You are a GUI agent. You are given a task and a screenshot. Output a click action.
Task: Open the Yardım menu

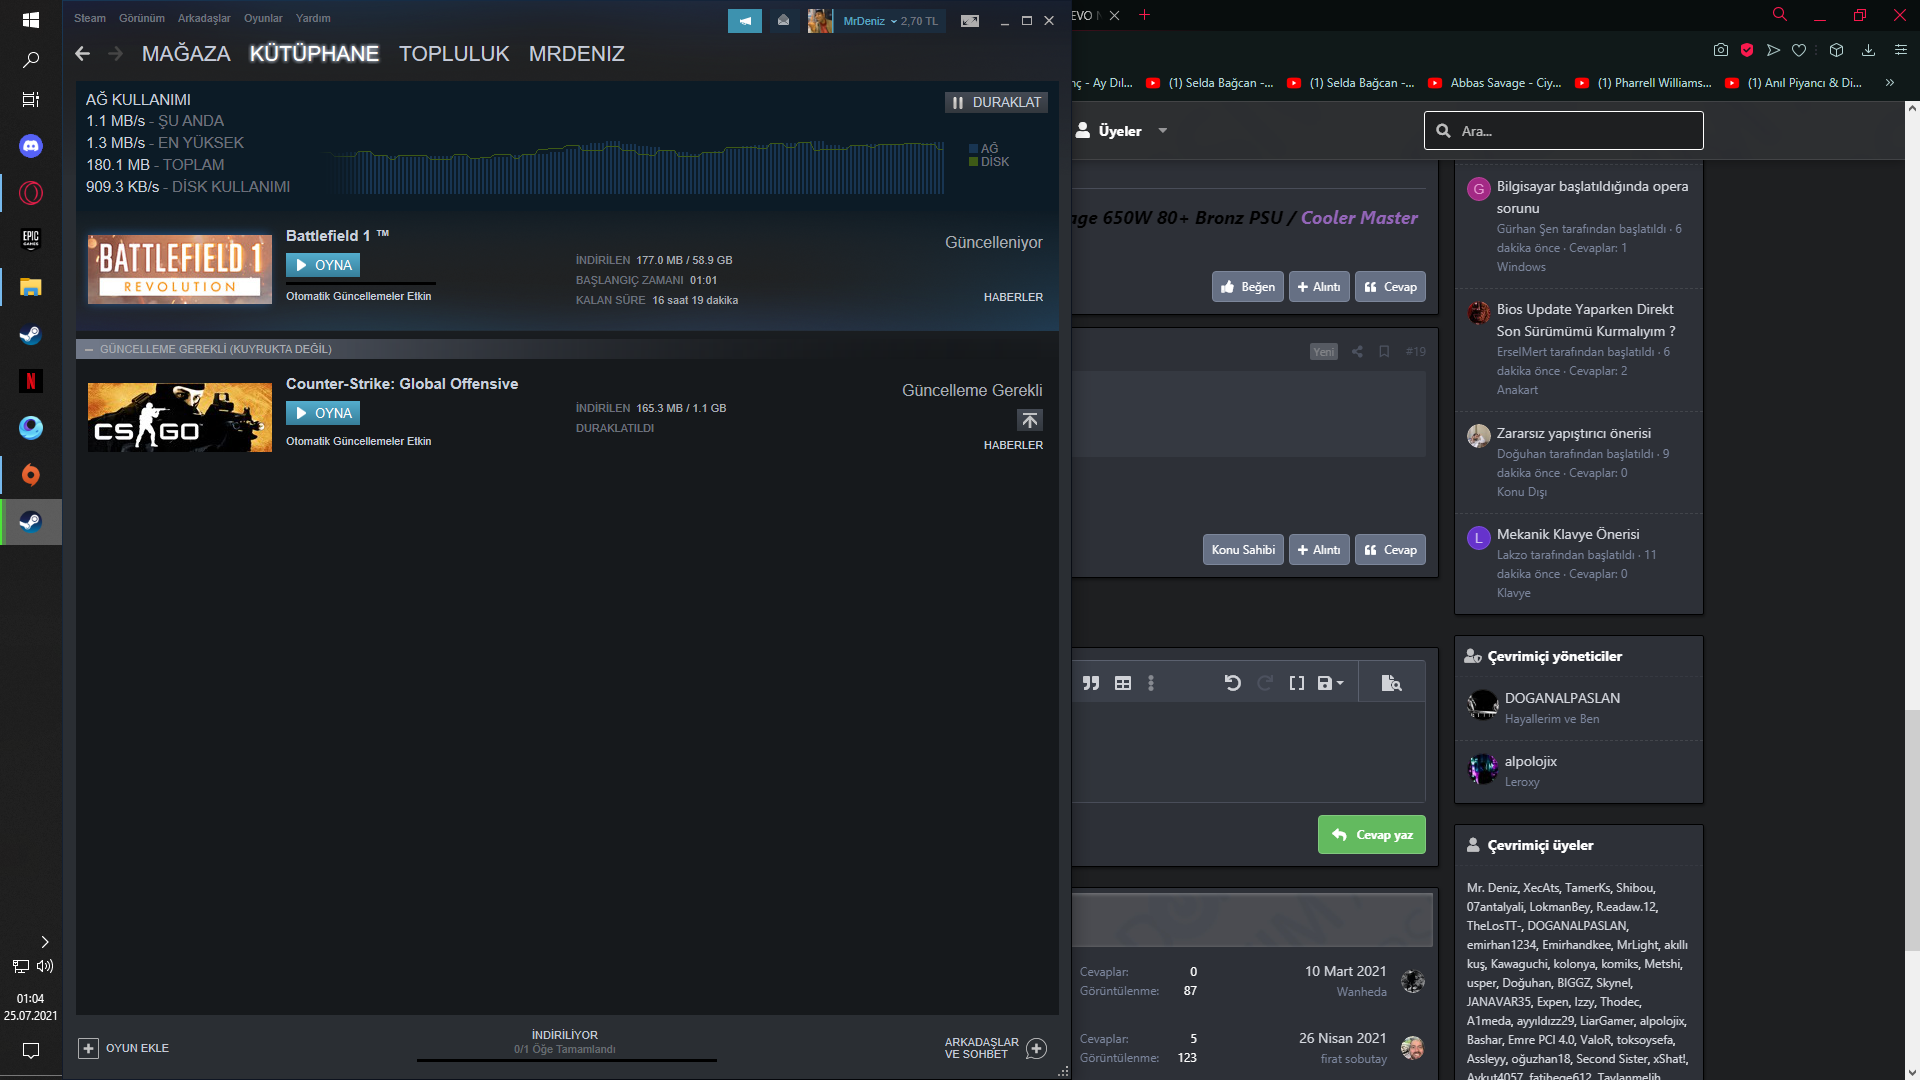coord(313,18)
